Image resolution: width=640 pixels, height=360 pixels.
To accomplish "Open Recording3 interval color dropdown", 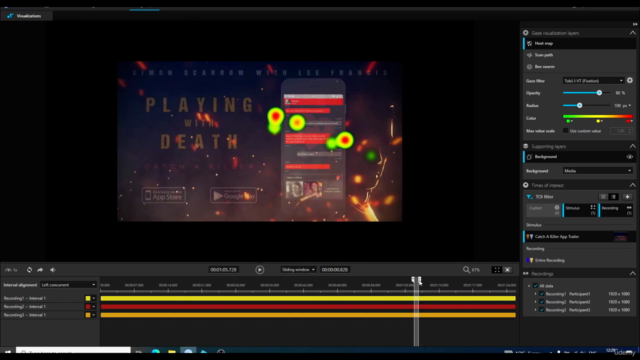I will (93, 315).
